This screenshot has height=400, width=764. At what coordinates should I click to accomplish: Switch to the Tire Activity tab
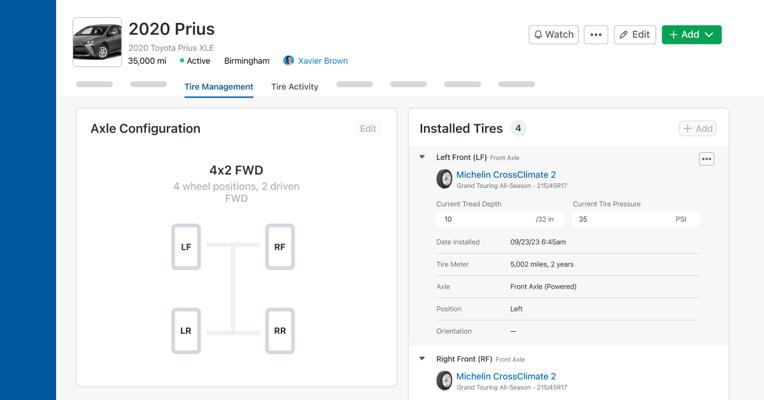[294, 87]
